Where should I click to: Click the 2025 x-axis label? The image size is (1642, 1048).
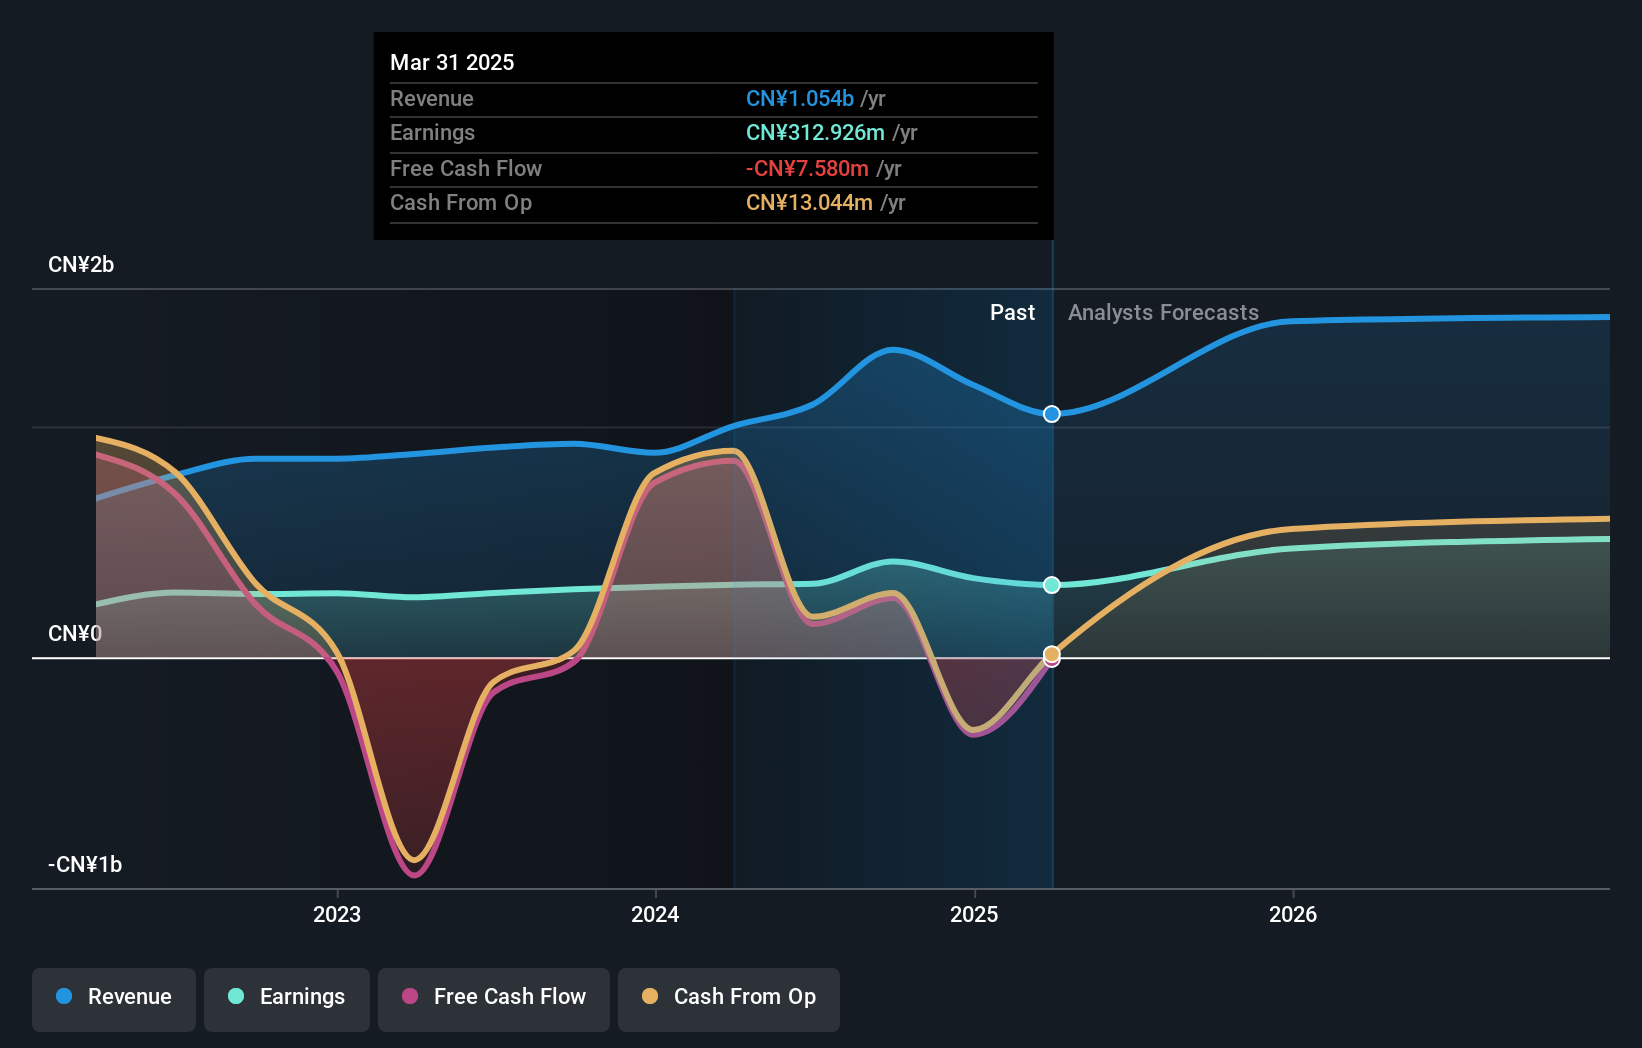974,914
